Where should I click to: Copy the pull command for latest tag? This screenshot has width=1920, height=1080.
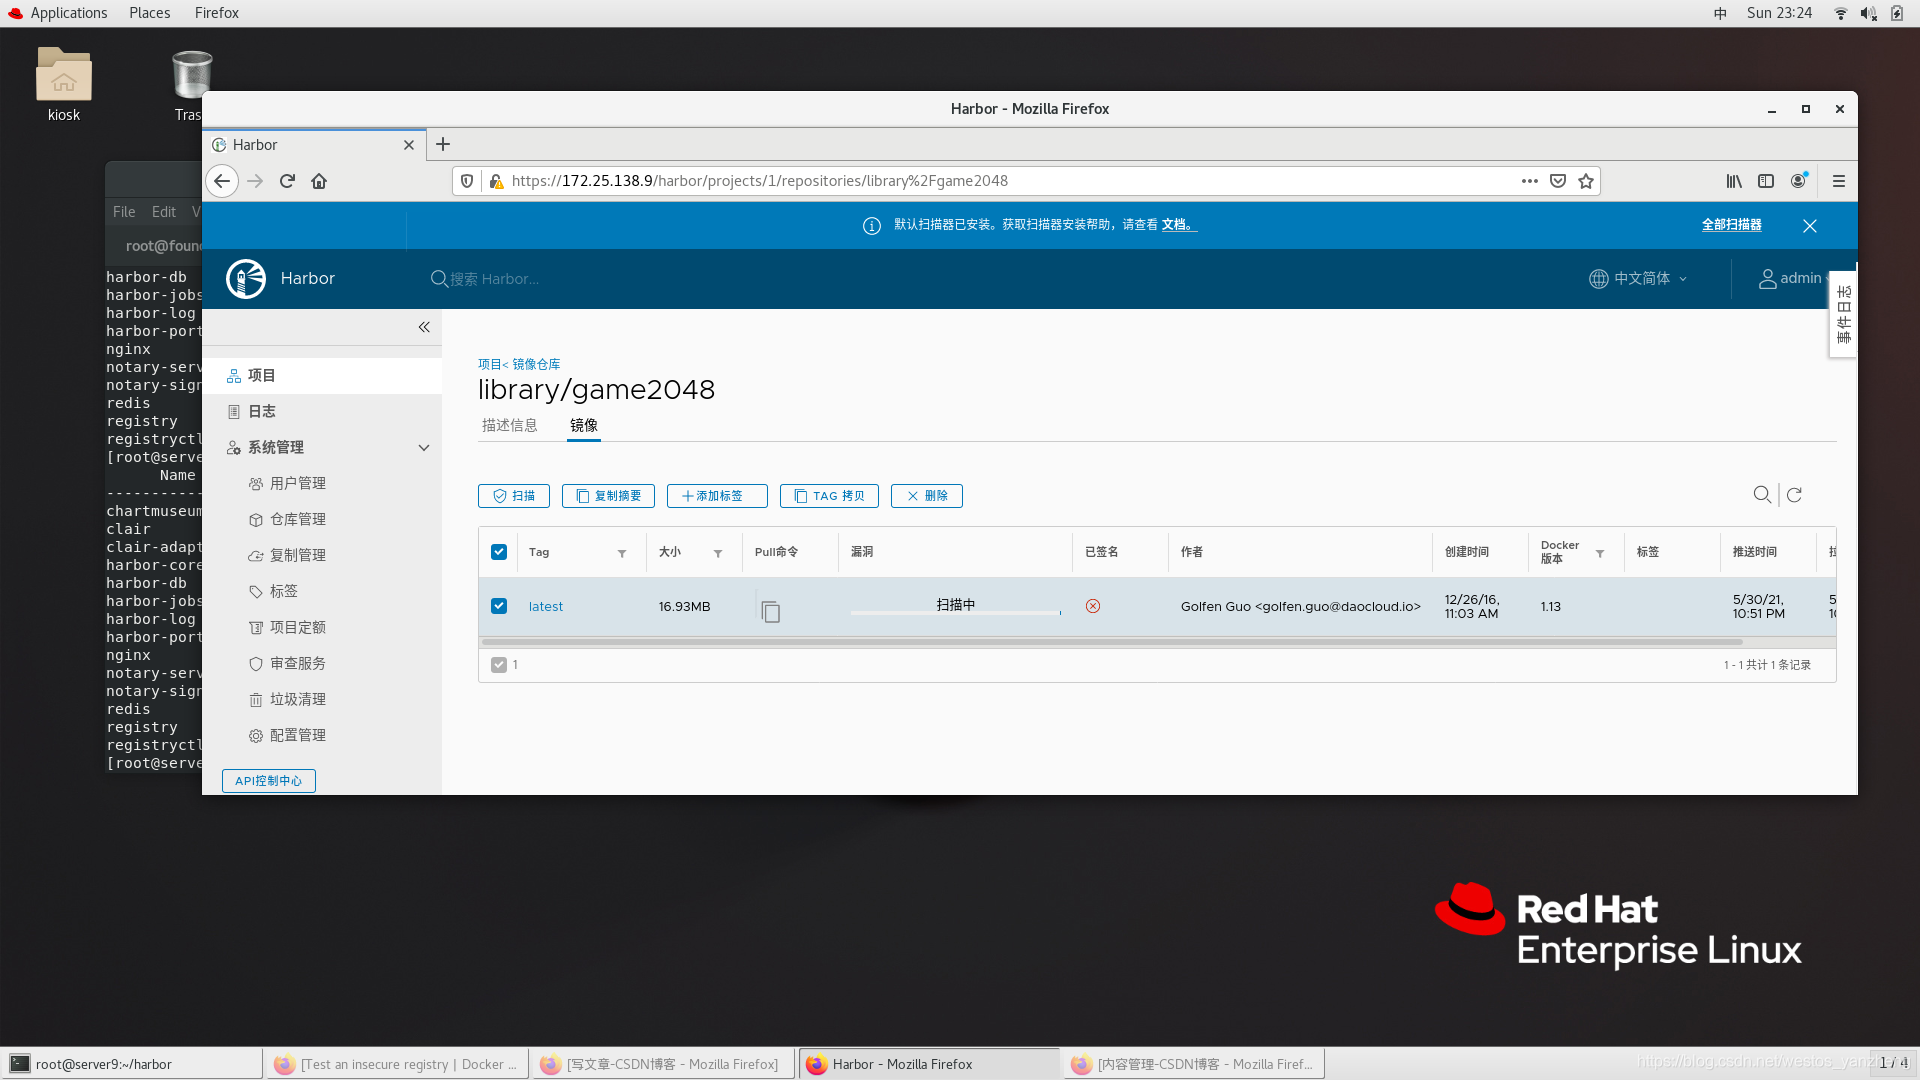pos(770,611)
